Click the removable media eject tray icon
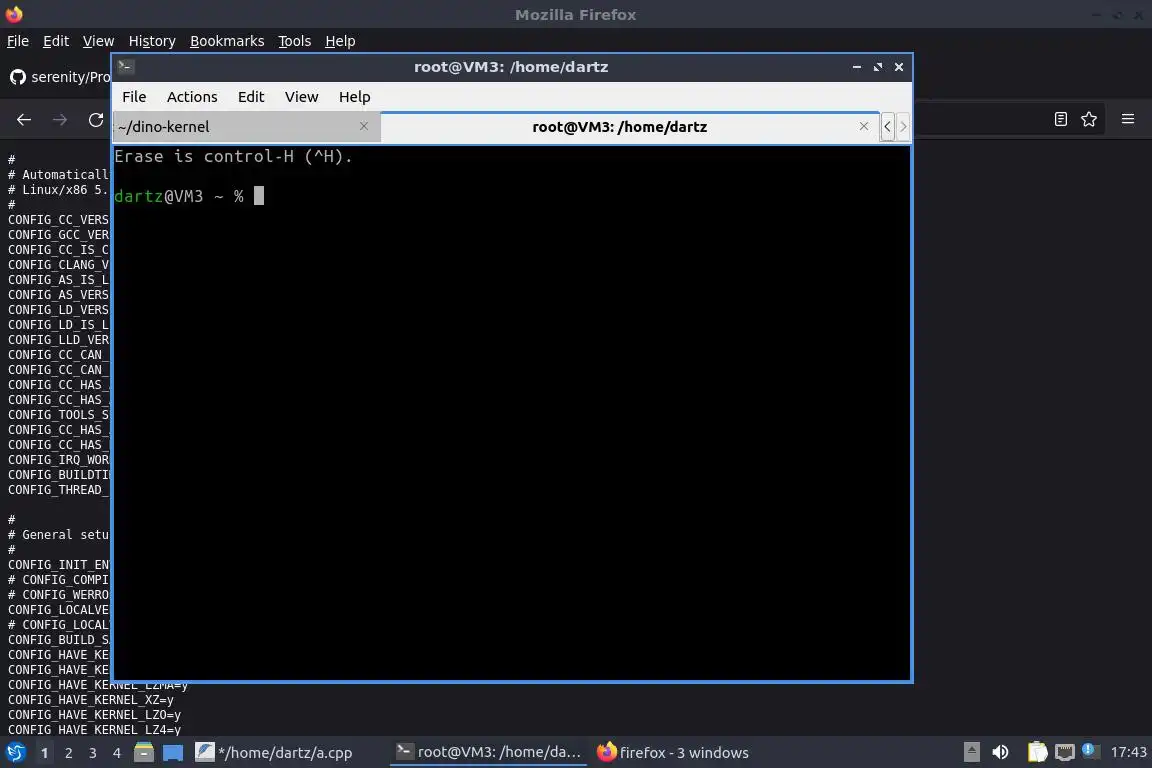Image resolution: width=1152 pixels, height=768 pixels. coord(971,752)
